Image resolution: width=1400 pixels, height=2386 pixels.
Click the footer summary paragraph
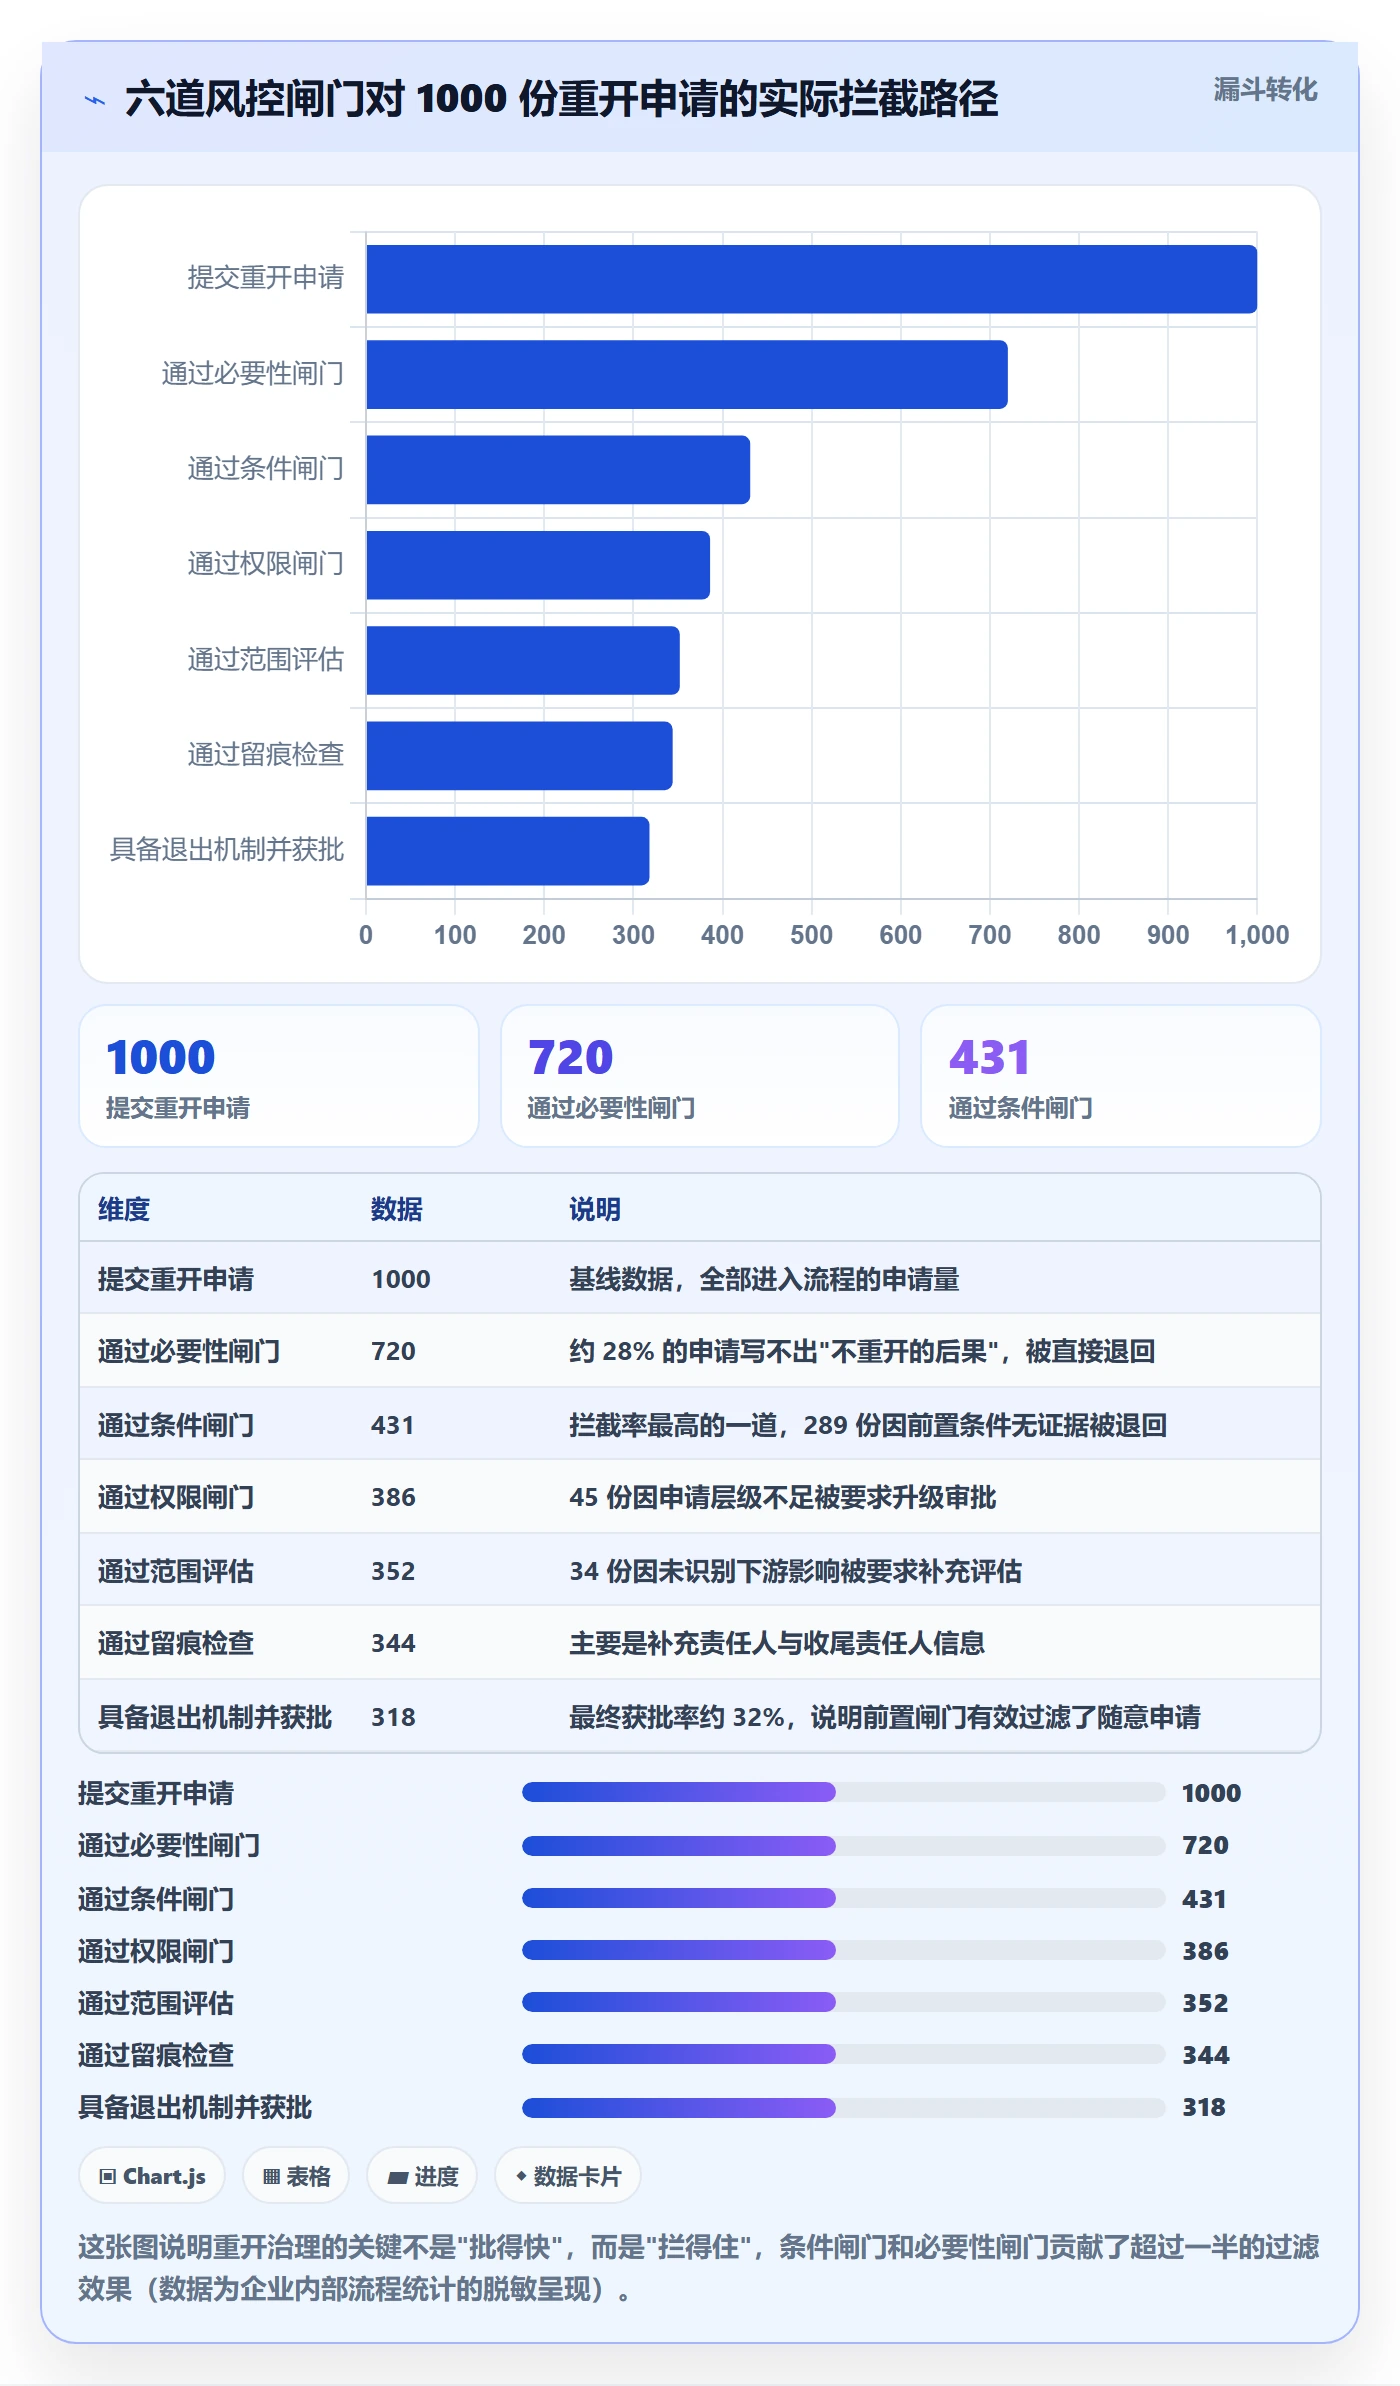click(699, 2268)
